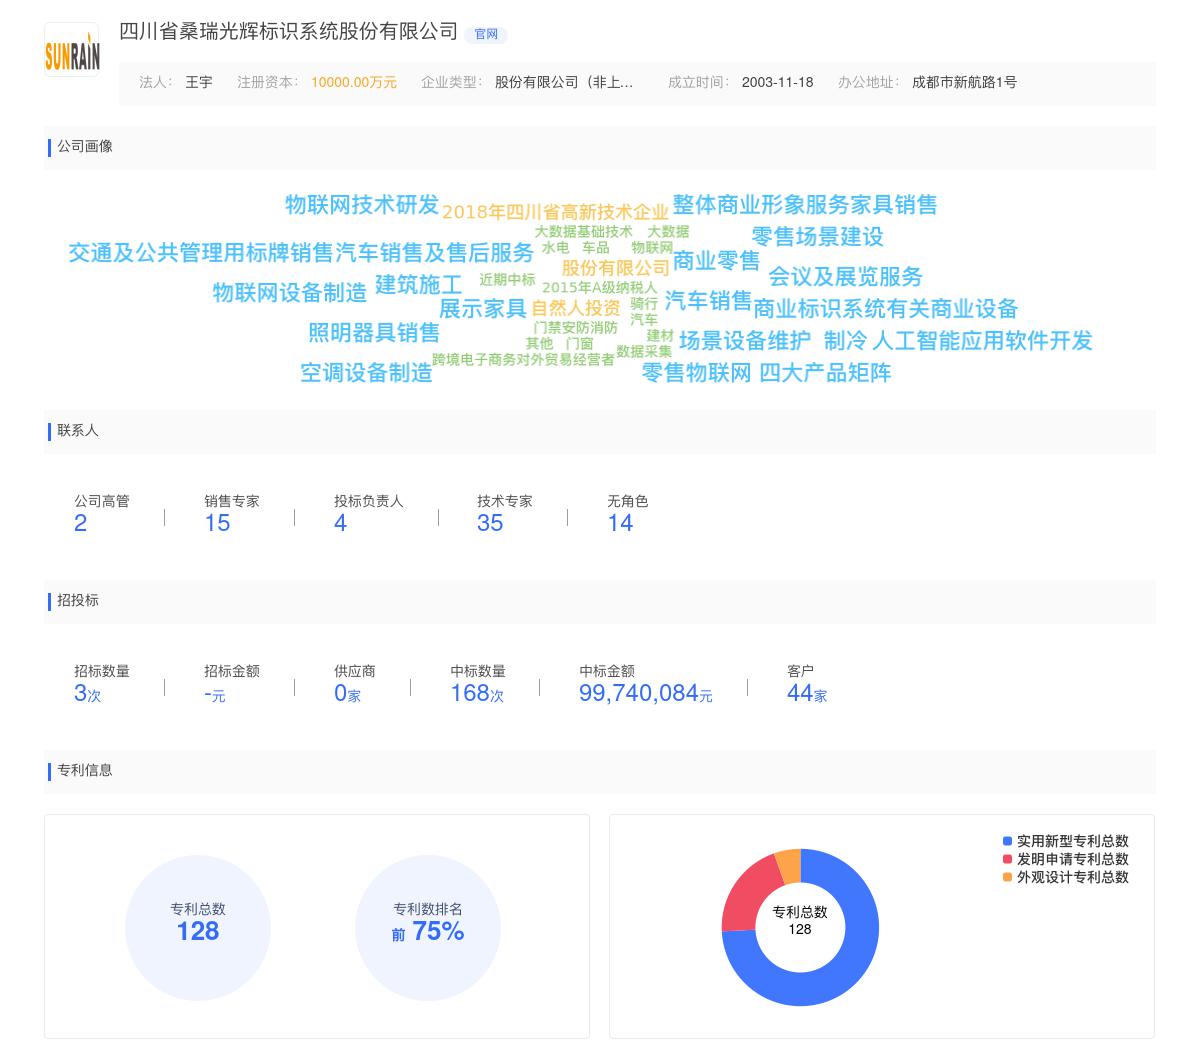Open the 技术专家 count of 35
The image size is (1200, 1061).
pos(490,523)
